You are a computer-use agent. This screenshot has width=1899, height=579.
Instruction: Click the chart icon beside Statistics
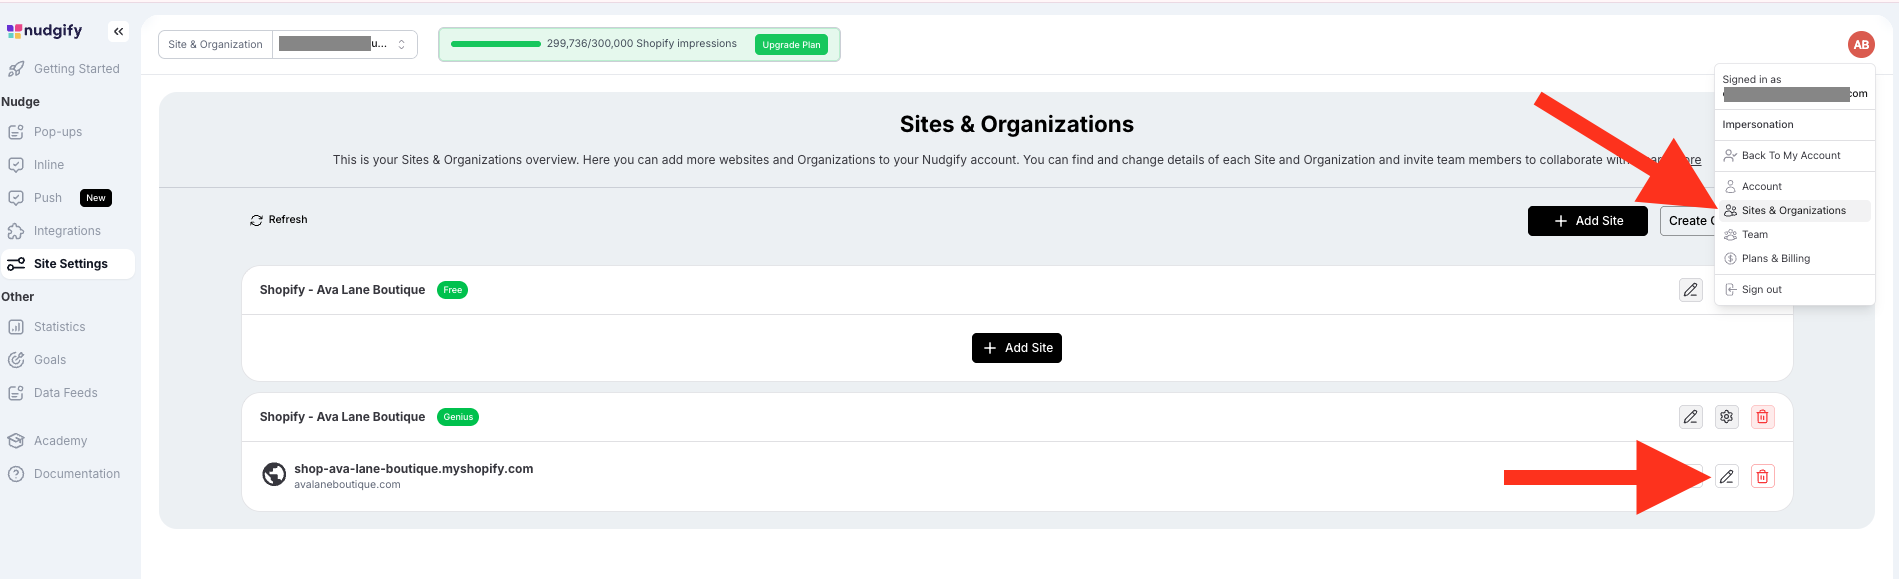tap(16, 327)
